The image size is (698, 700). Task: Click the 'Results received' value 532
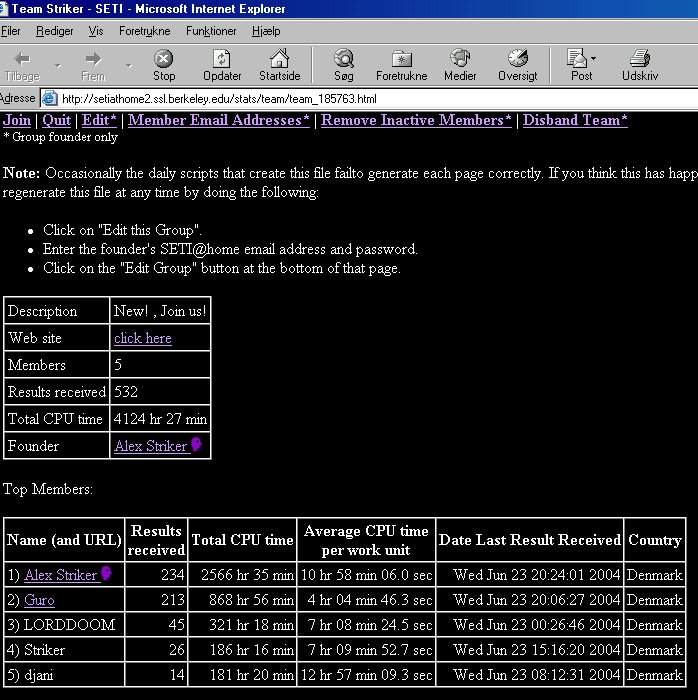[126, 392]
